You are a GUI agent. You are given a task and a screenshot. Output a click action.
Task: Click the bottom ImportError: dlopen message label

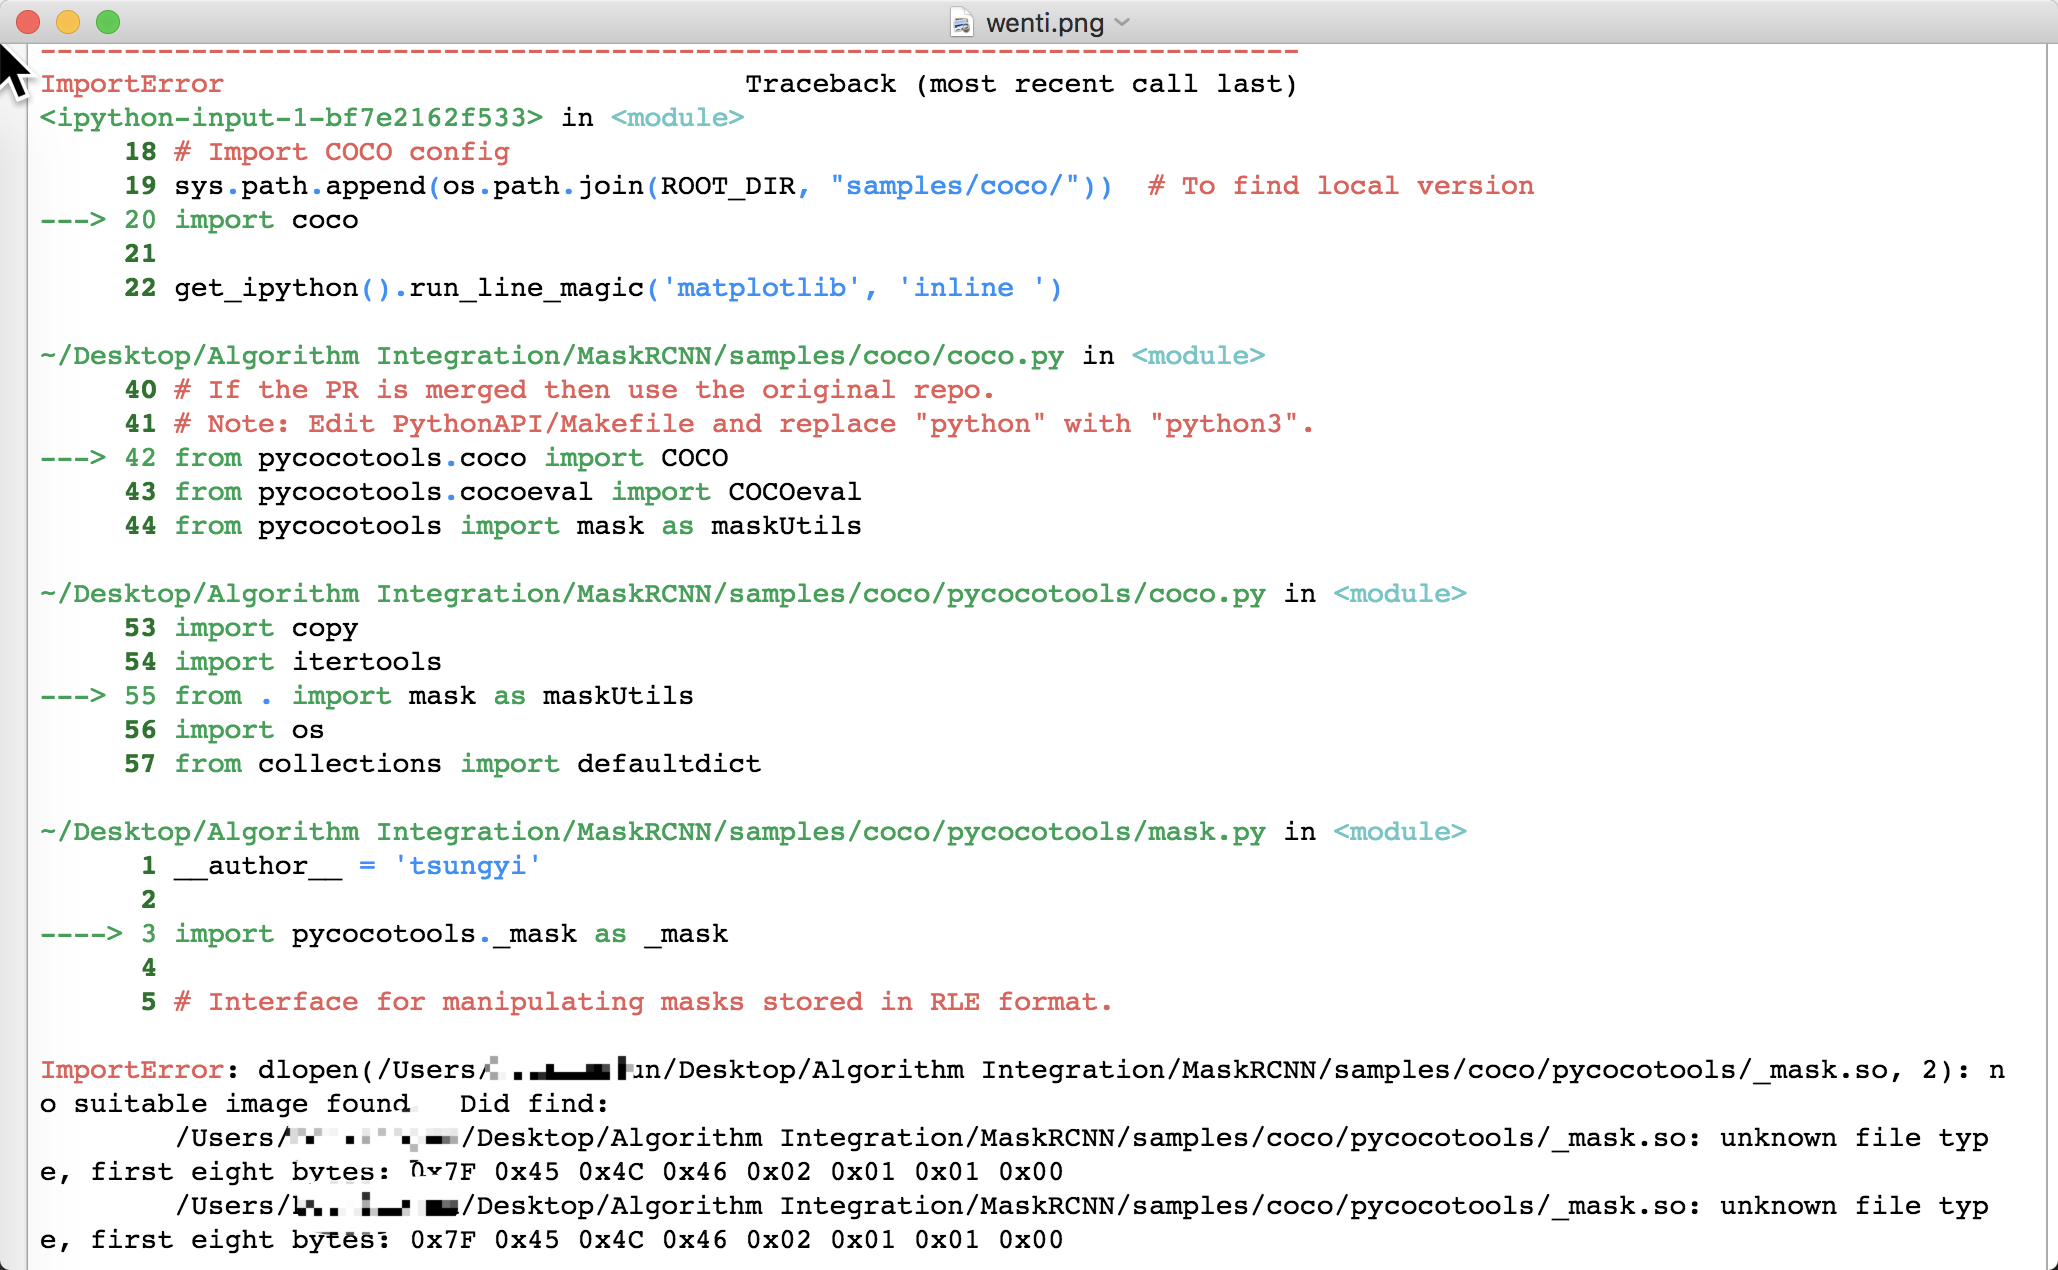click(131, 1070)
